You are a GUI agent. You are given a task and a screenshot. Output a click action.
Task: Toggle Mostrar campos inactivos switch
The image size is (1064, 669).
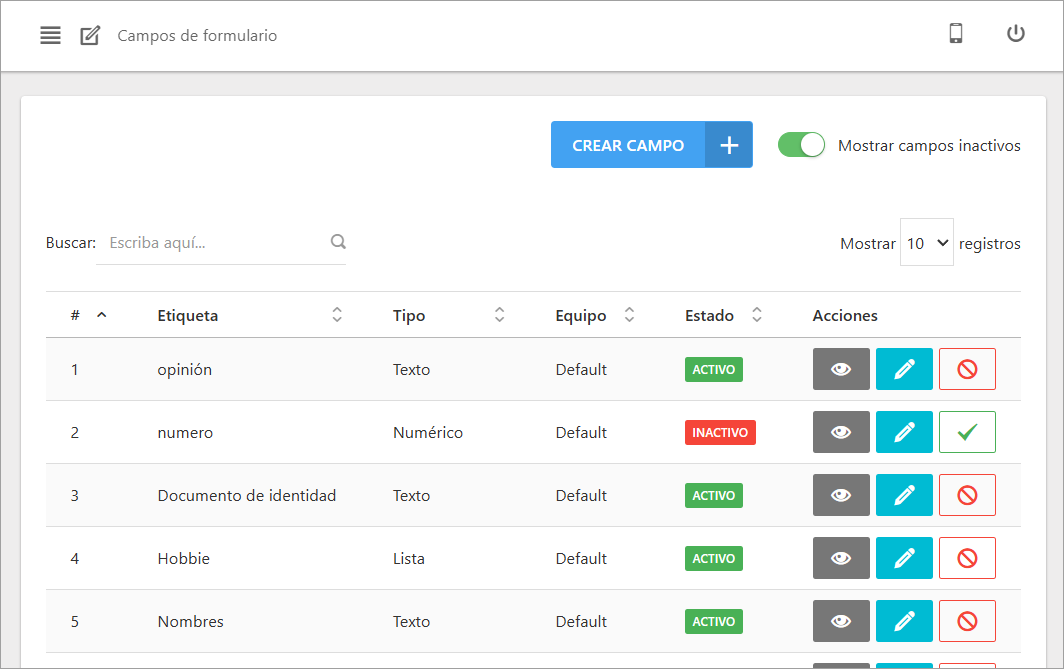[801, 145]
